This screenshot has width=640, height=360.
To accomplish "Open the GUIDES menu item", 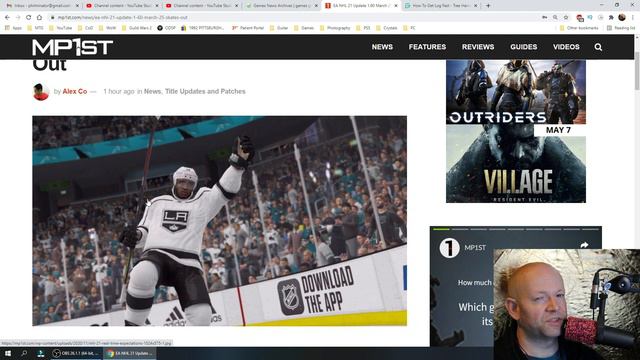I will (524, 47).
